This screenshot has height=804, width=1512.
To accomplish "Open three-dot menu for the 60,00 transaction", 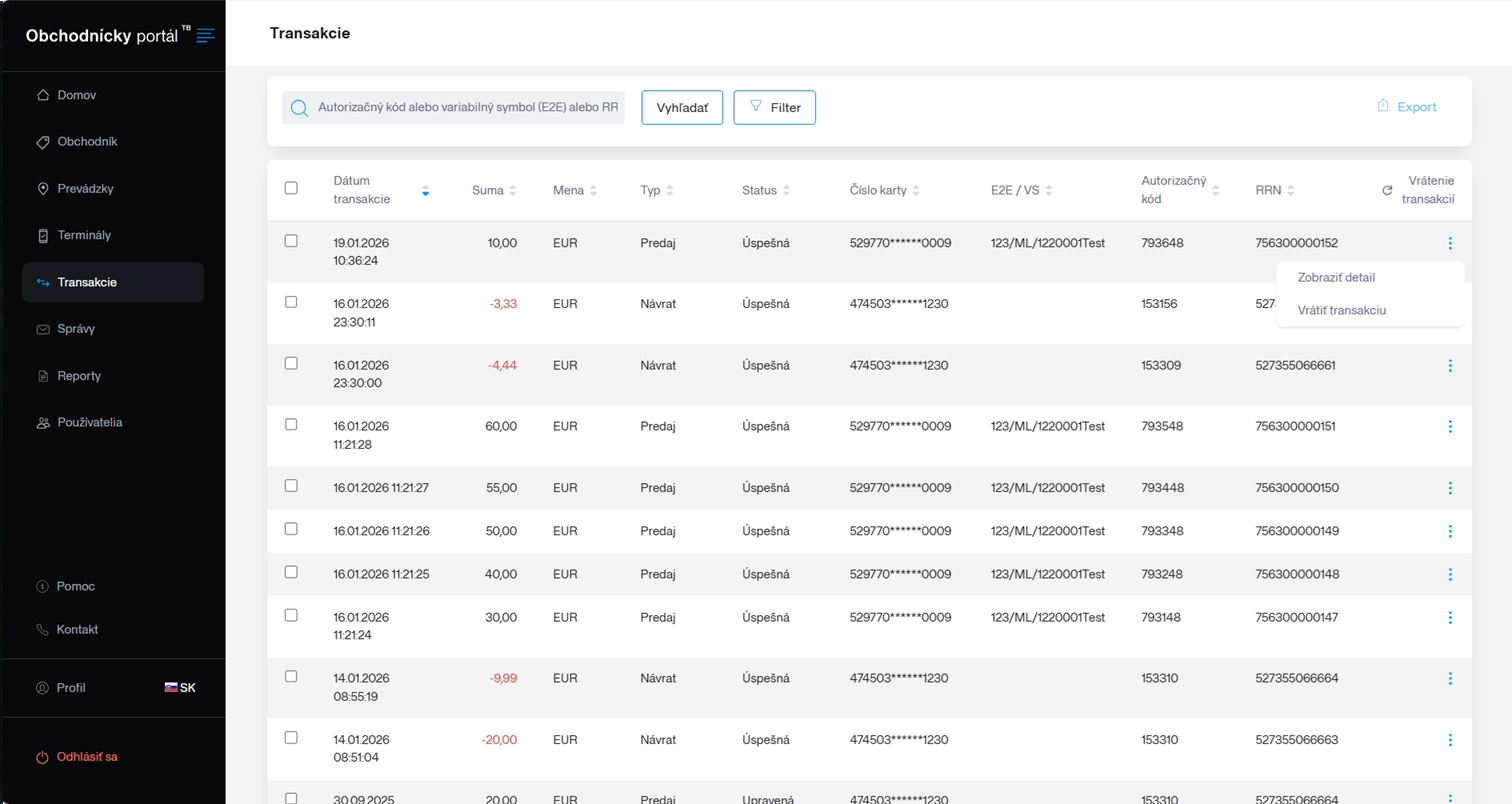I will (1450, 427).
